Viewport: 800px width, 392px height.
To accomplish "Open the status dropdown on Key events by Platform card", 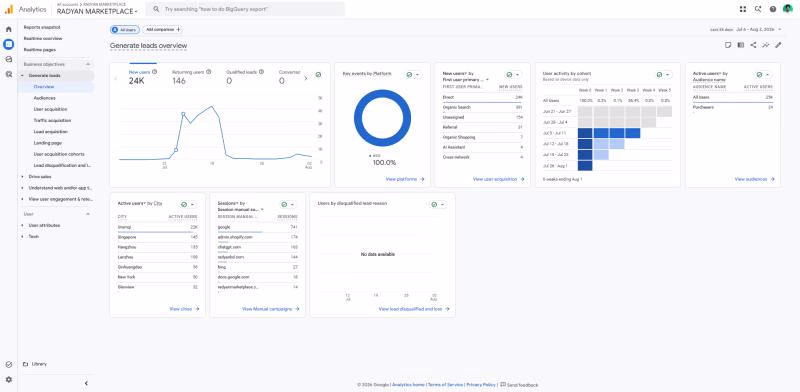I will click(413, 75).
